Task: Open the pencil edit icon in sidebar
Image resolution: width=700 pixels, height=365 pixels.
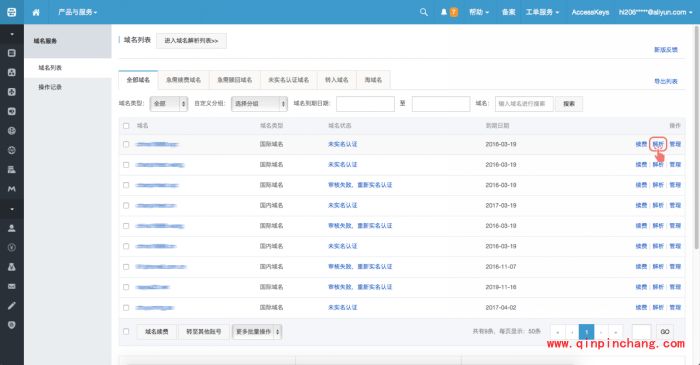Action: 12,306
